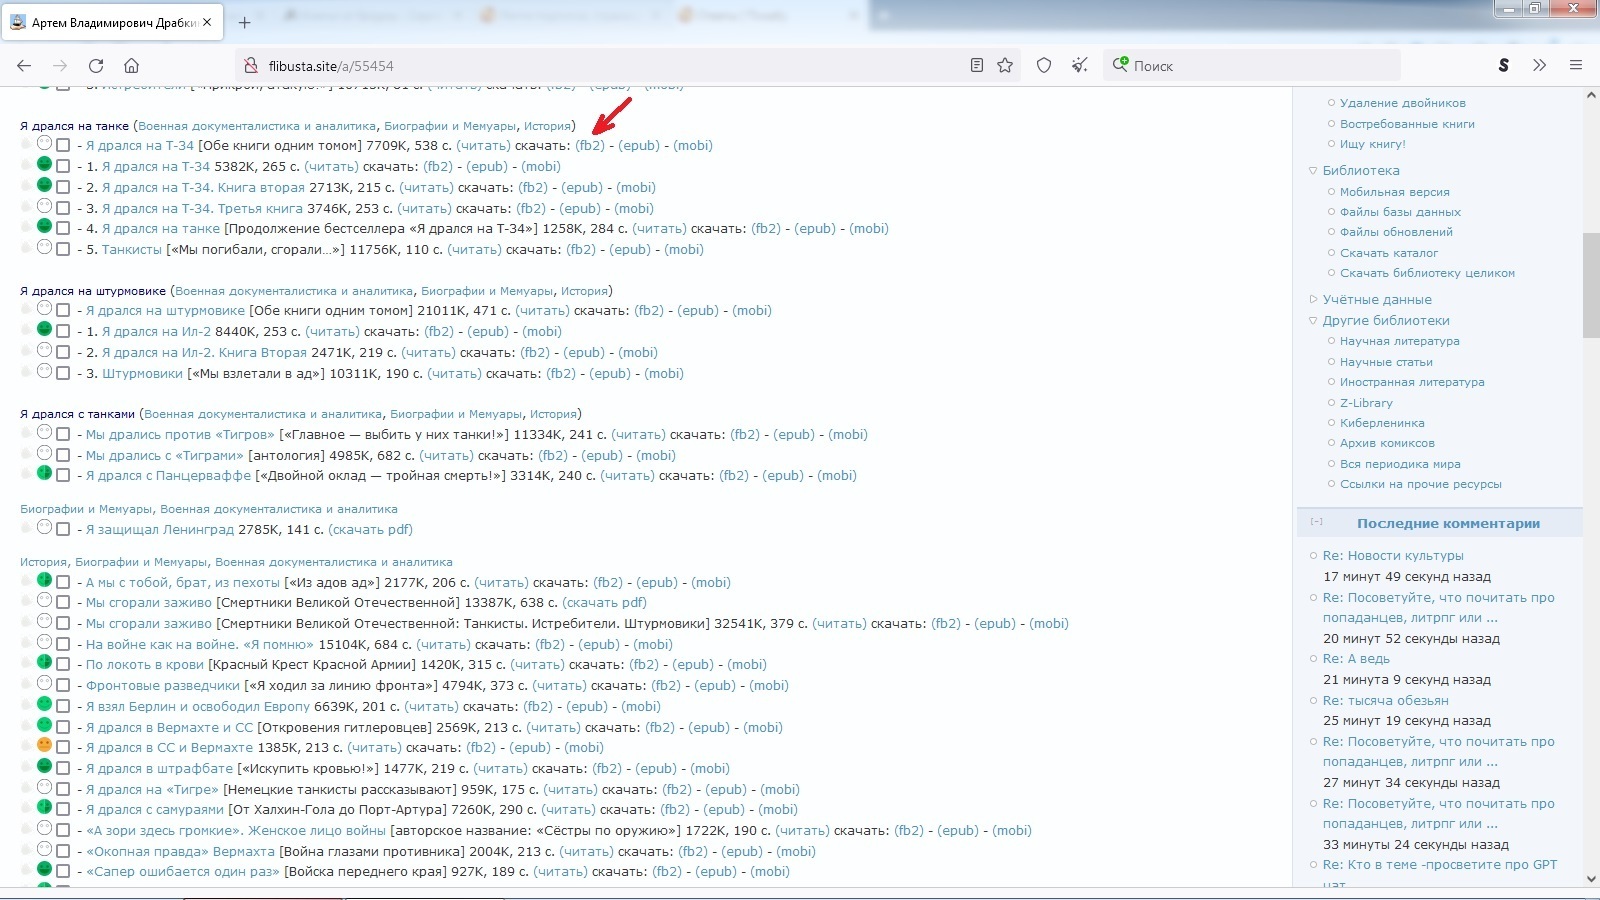Tick the checkbox for 'Мы сгорали заживо' pdf edition

tap(63, 603)
